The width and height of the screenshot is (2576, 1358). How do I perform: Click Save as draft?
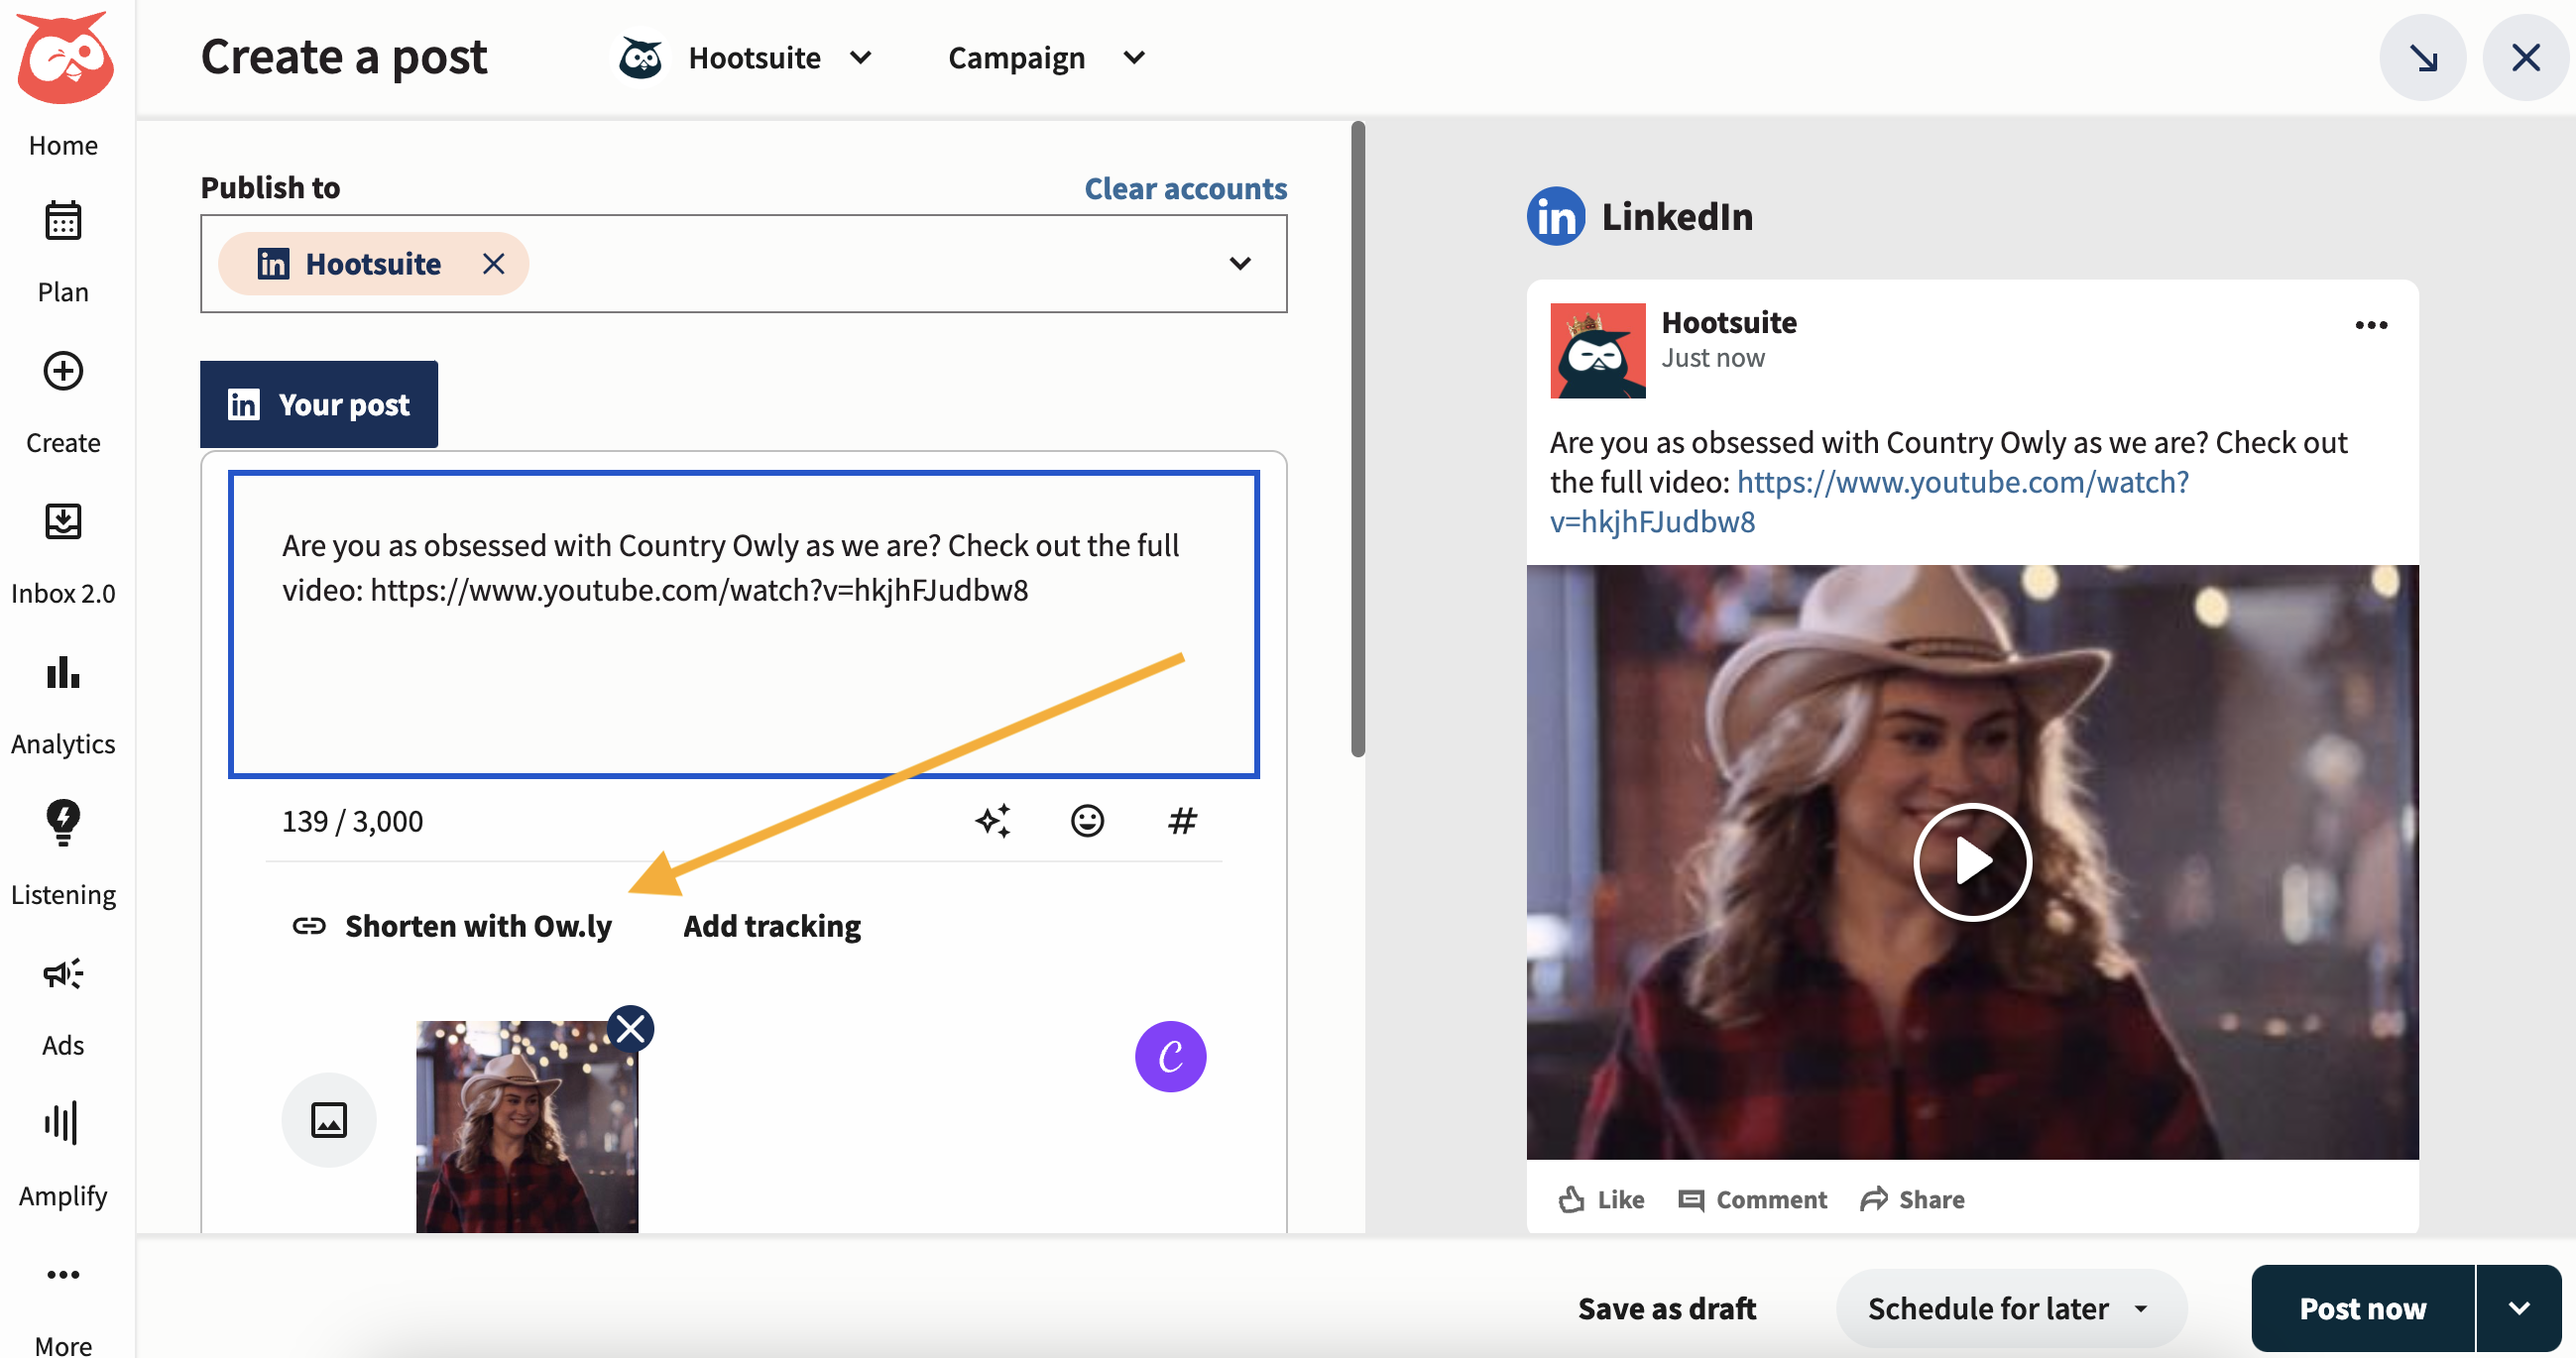coord(1667,1308)
